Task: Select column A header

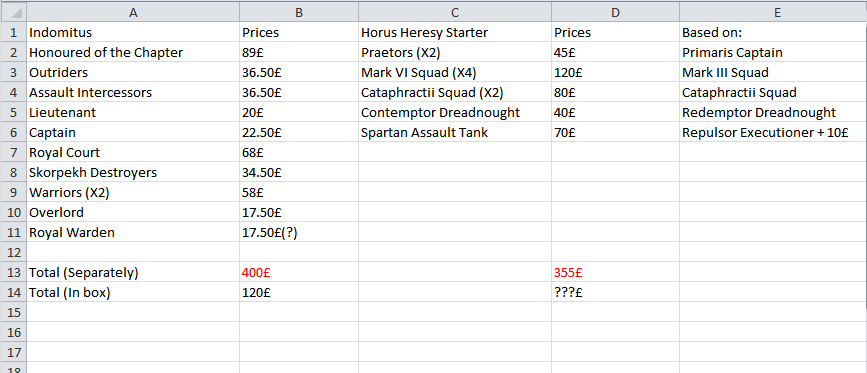Action: click(133, 12)
